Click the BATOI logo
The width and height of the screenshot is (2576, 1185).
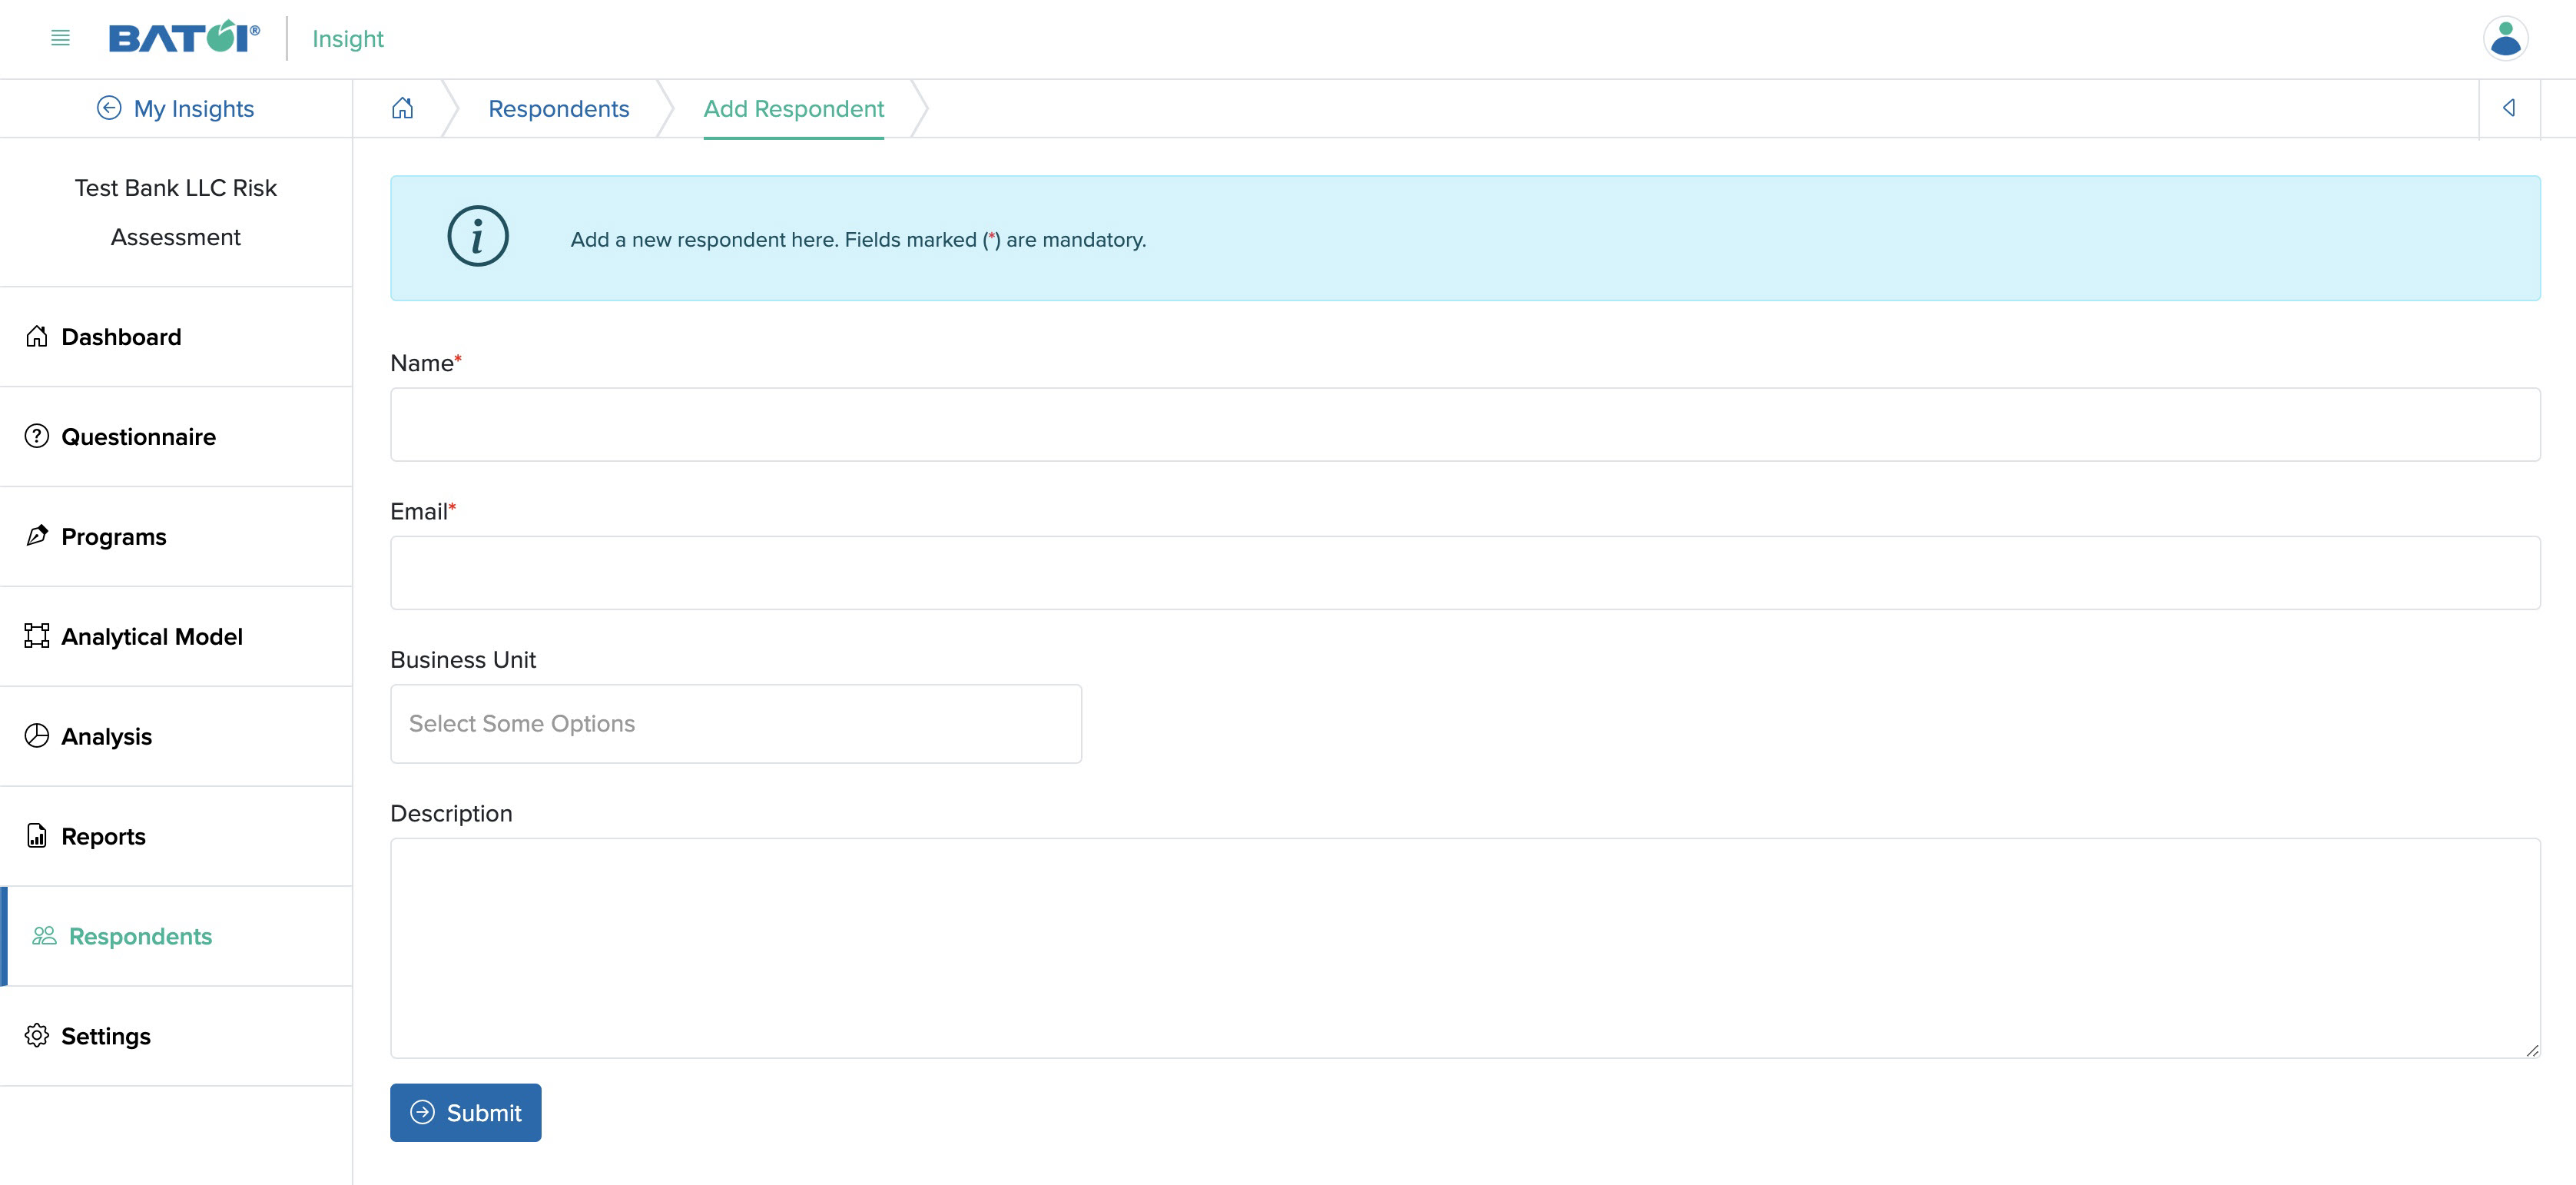point(184,37)
